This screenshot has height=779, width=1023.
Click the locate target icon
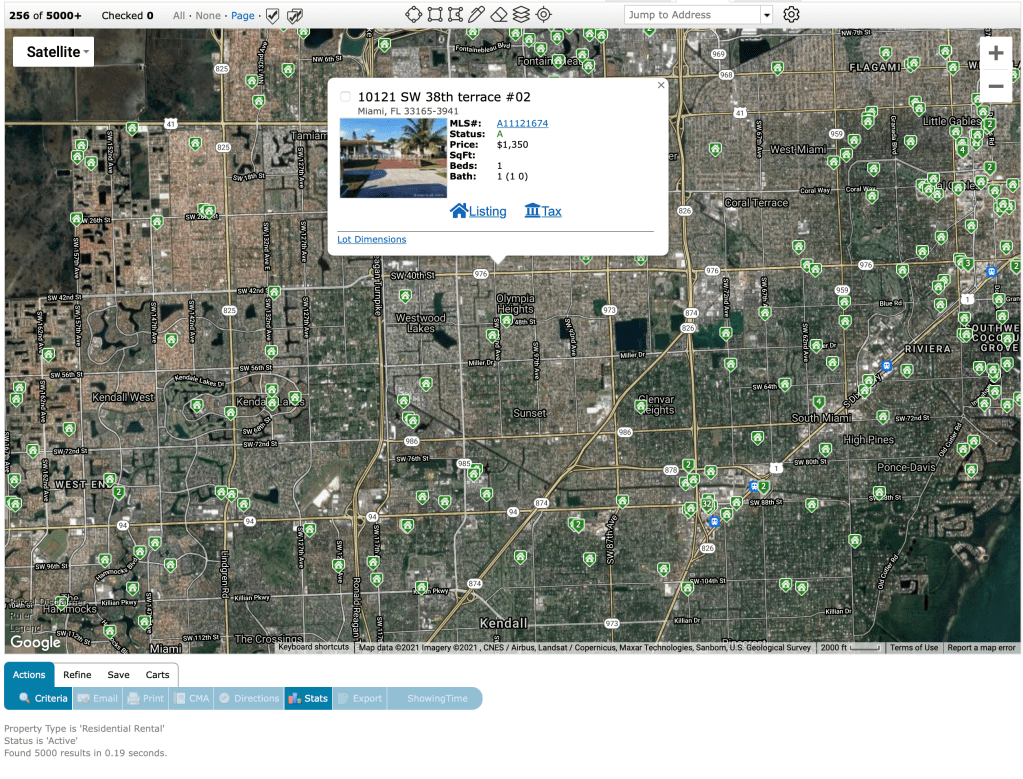tap(543, 14)
